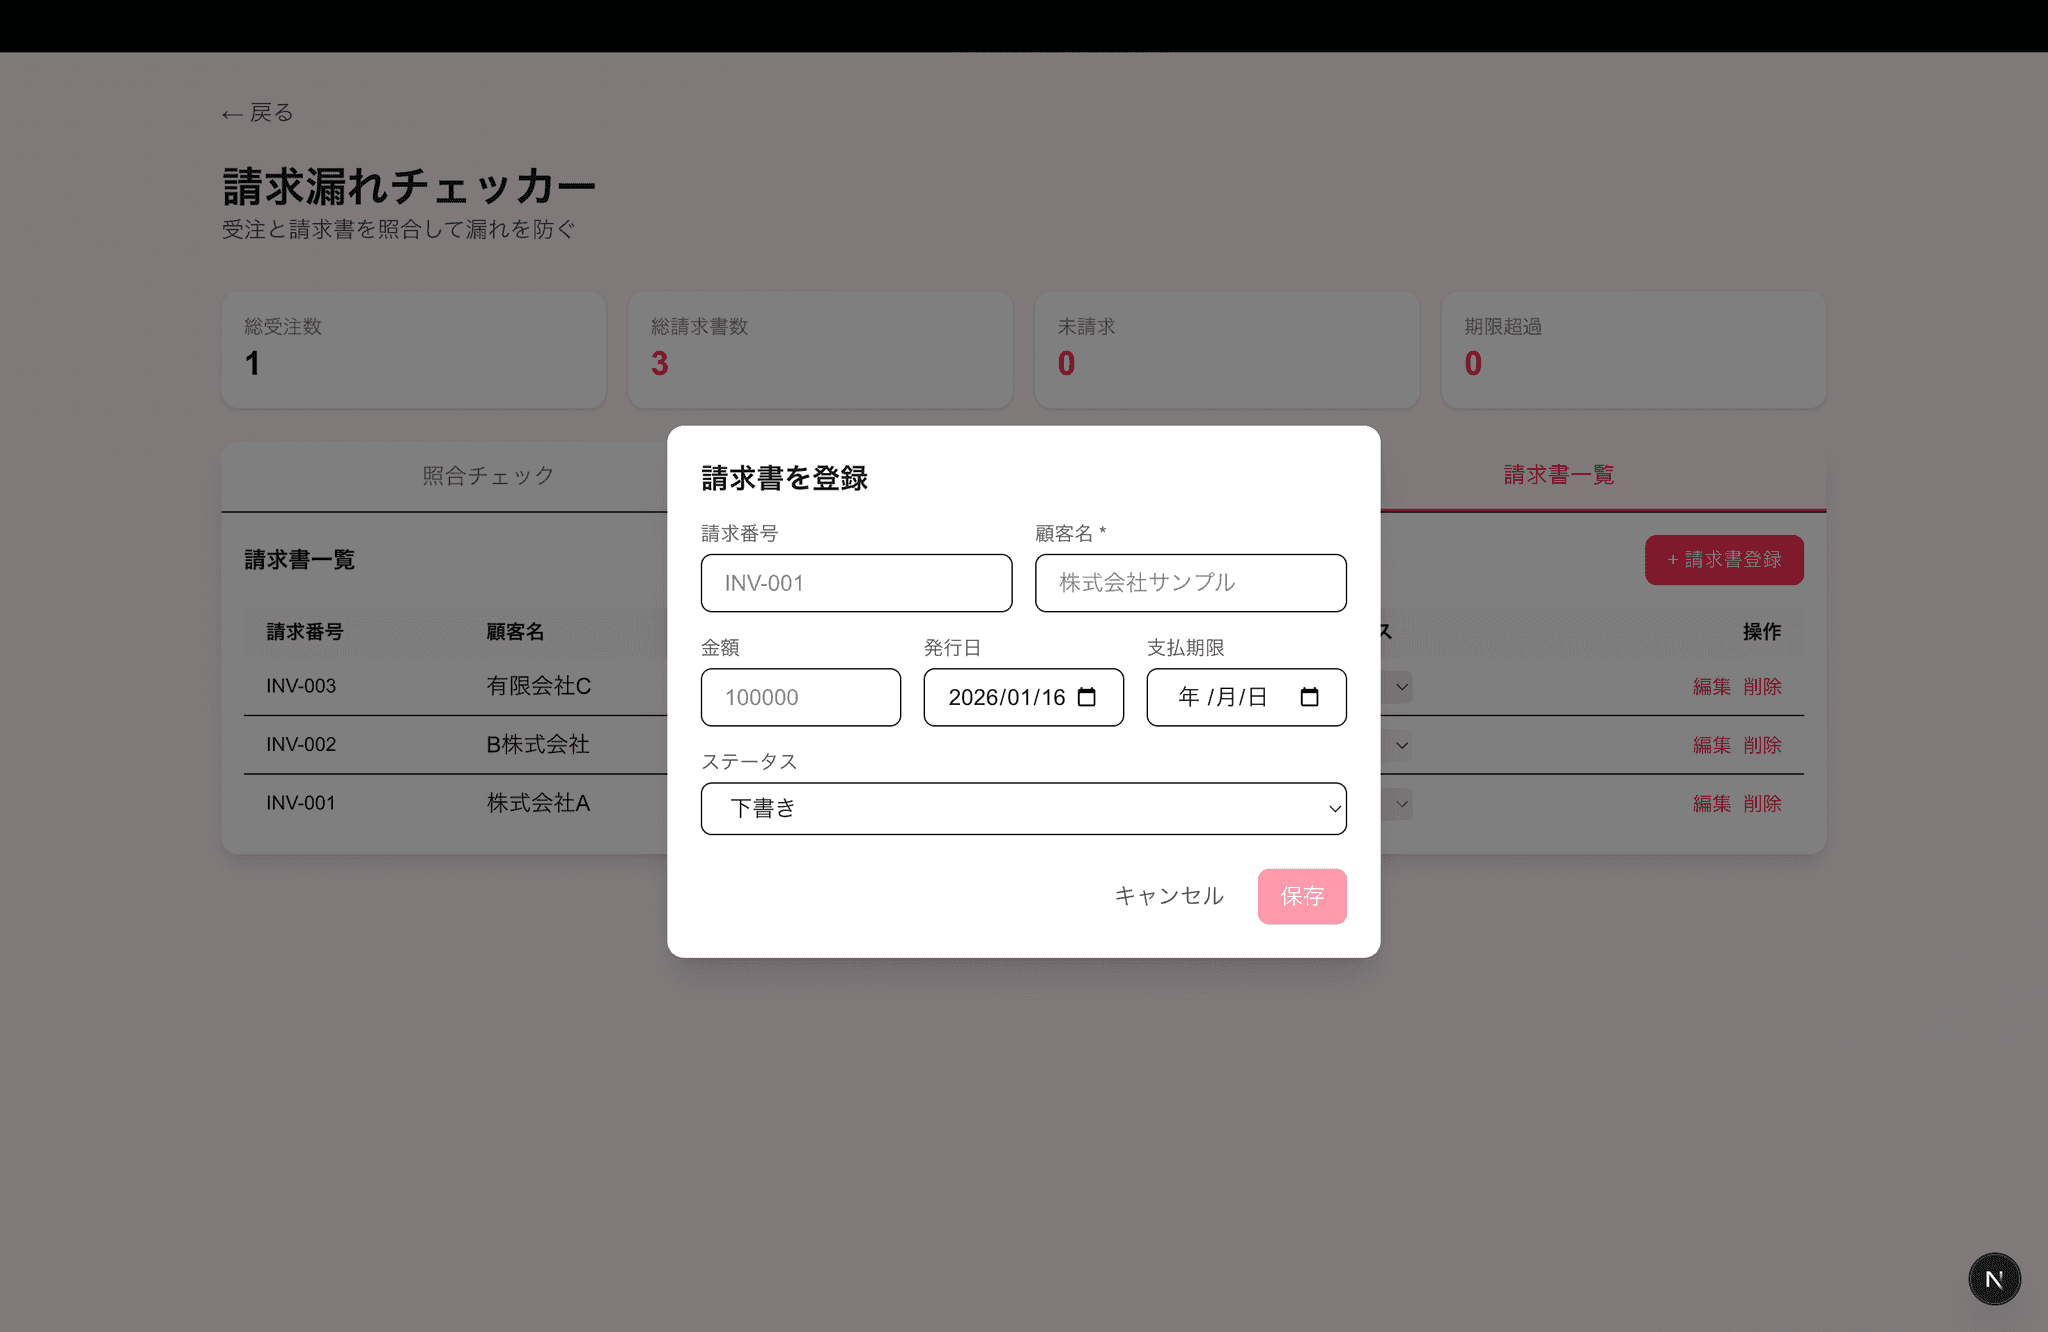Image resolution: width=2048 pixels, height=1332 pixels.
Task: Click 編集 for INV-003
Action: (1711, 687)
